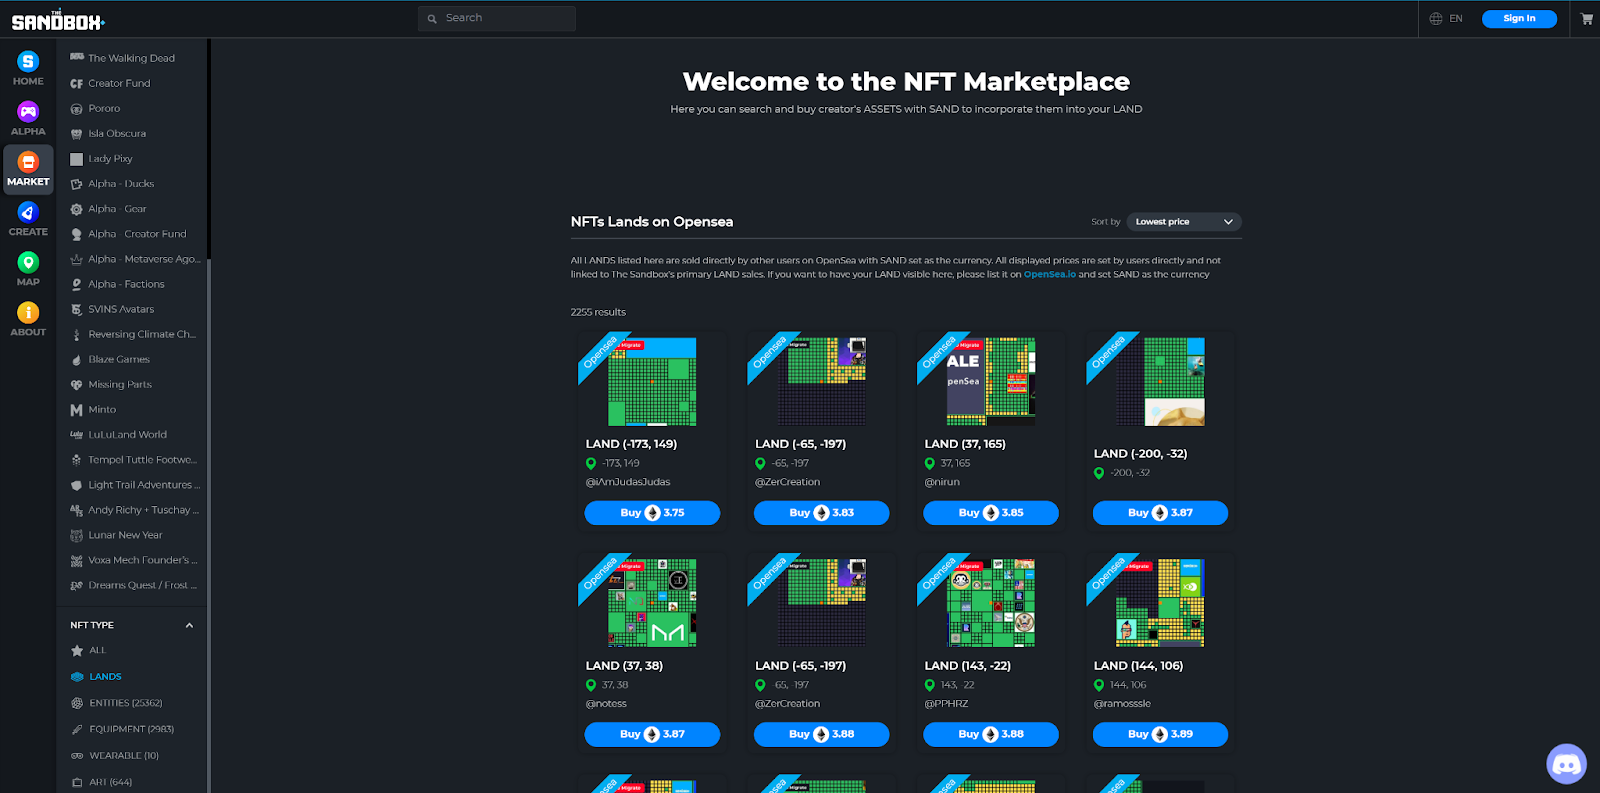
Task: Buy LAND (-173, 149) for 3.75
Action: [652, 513]
